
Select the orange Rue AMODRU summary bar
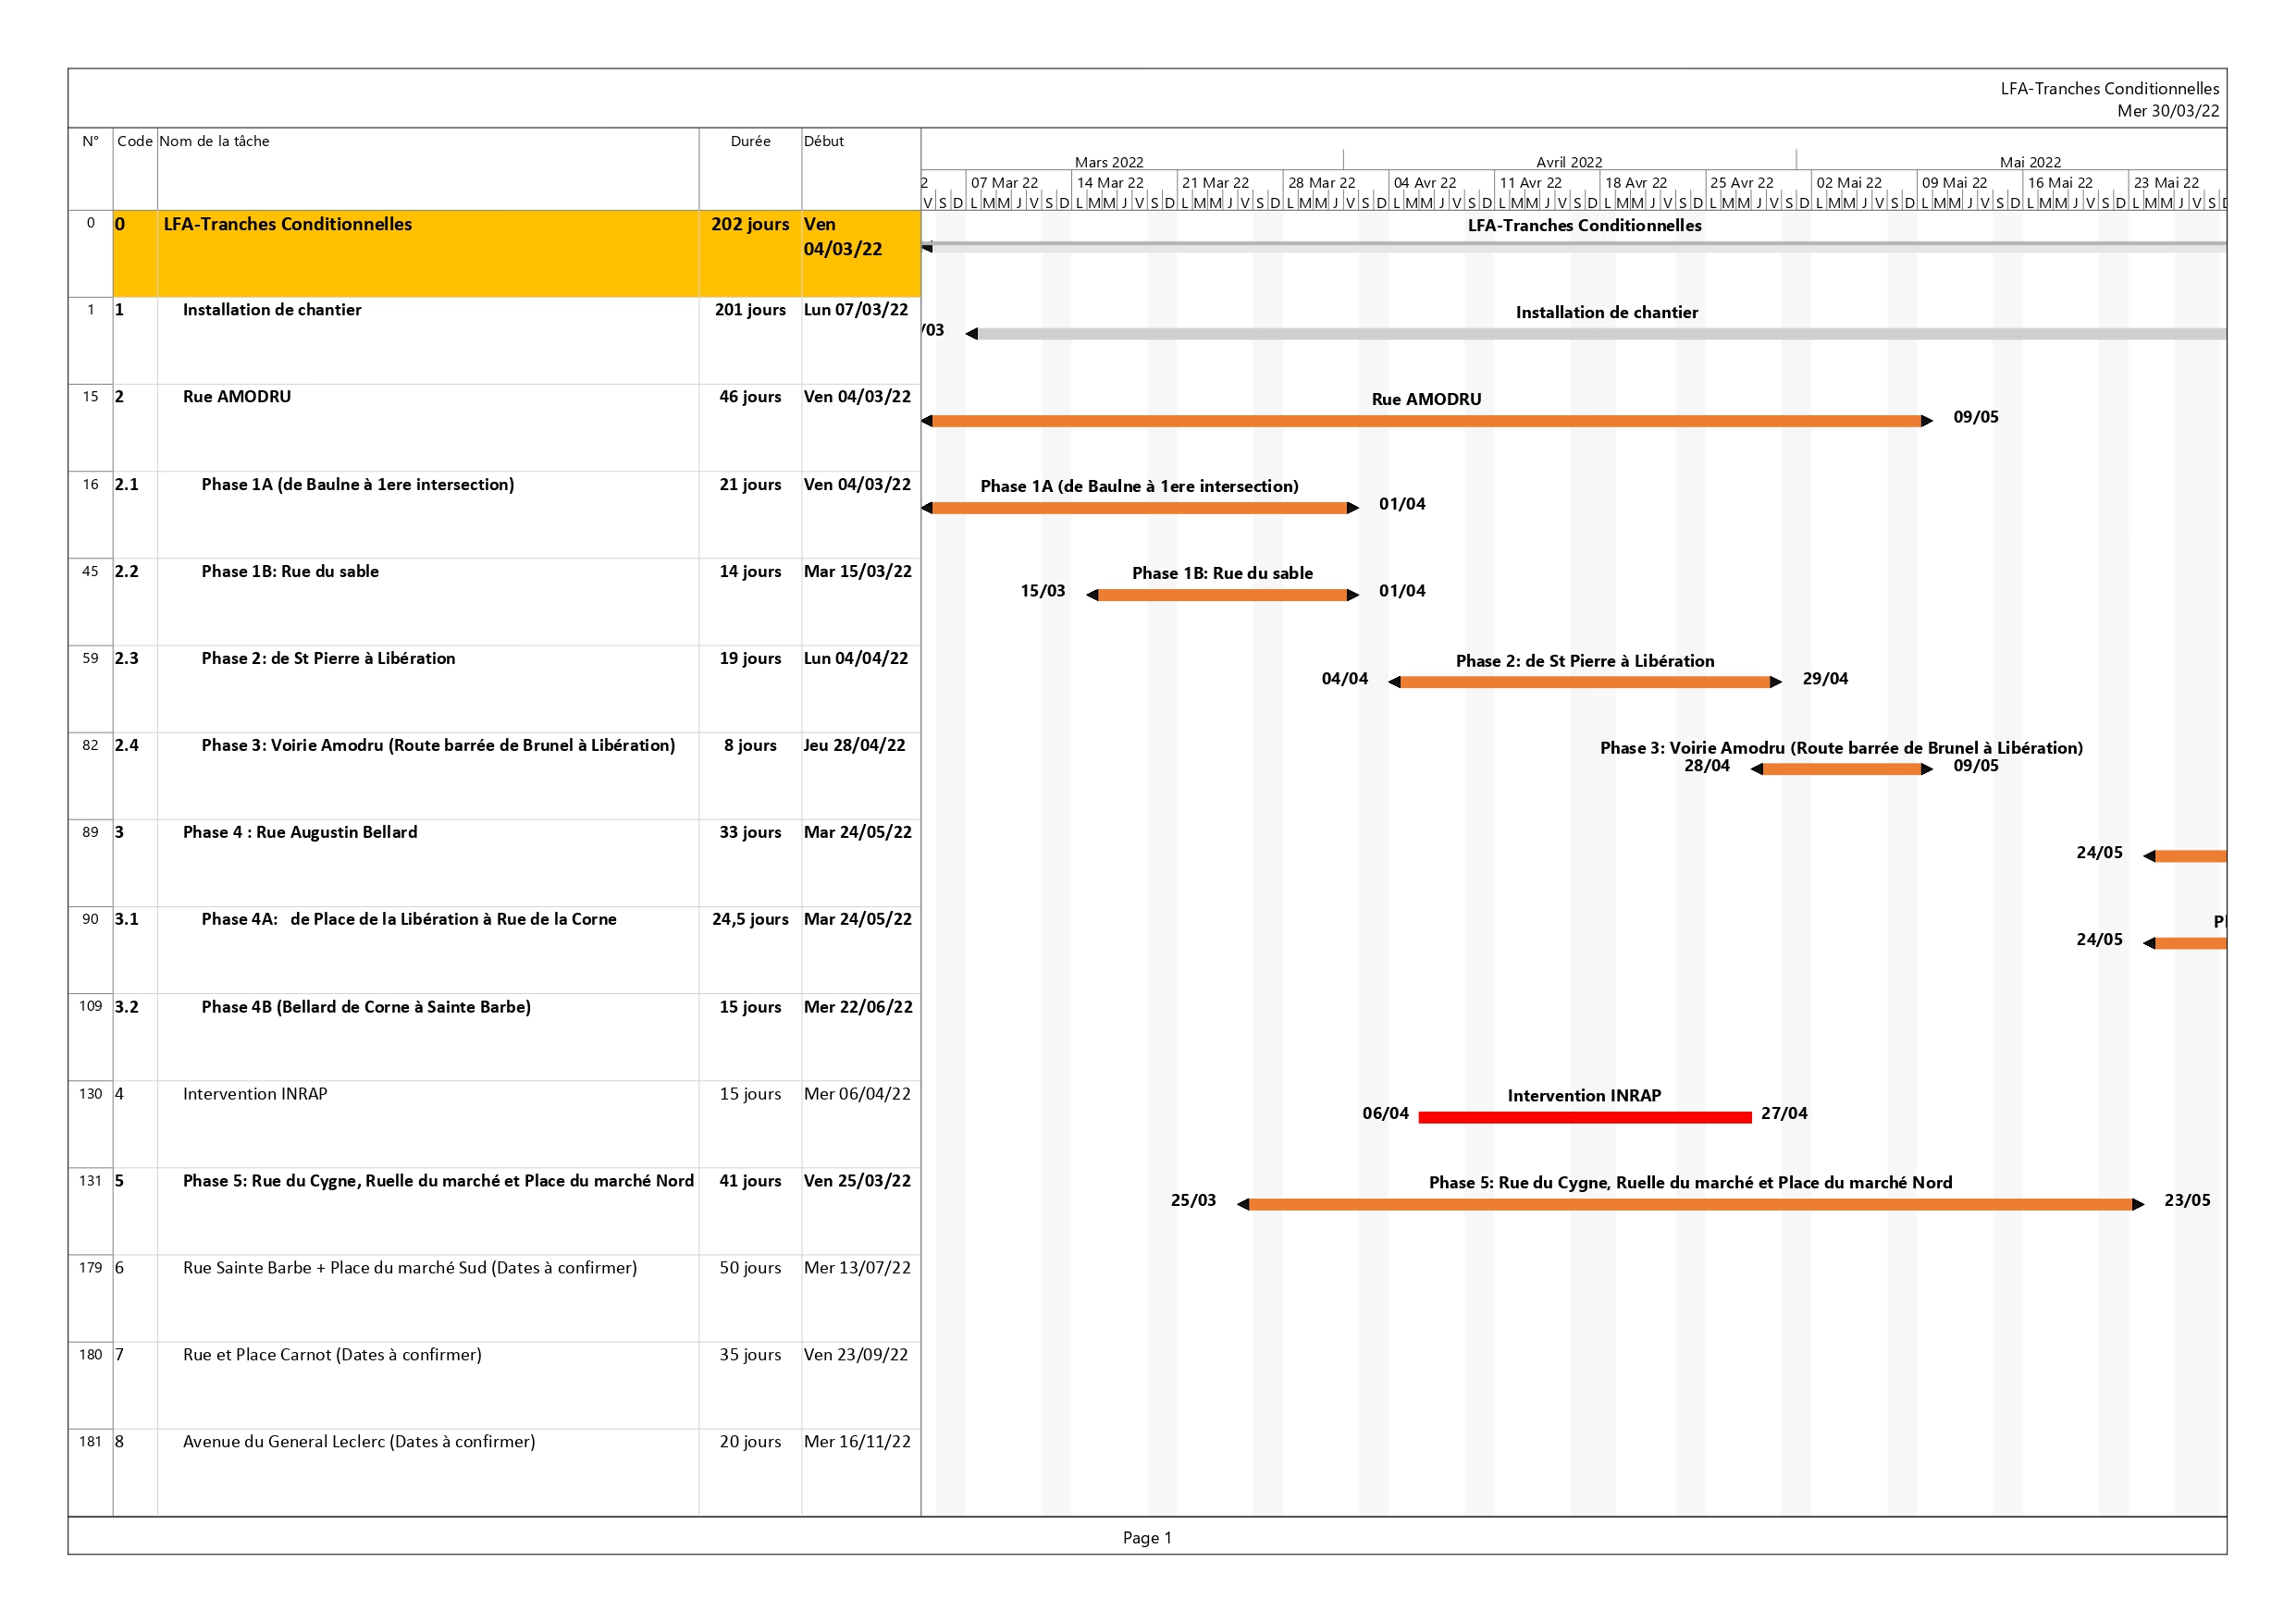tap(1426, 421)
